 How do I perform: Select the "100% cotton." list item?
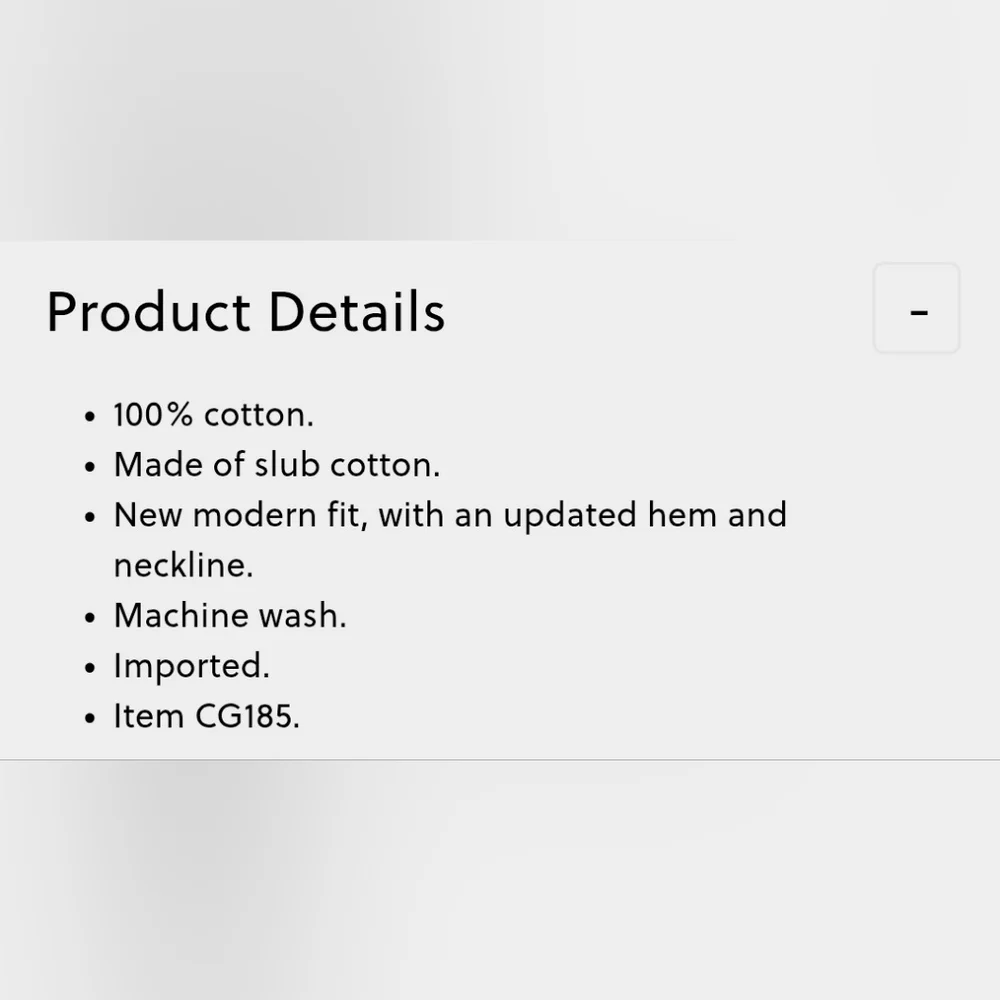click(214, 415)
